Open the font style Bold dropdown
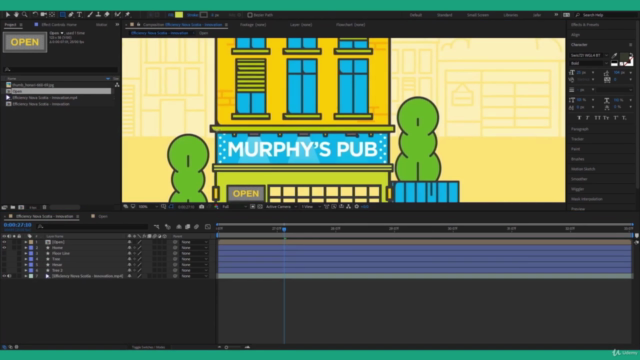Screen dimensions: 640x360 click(x=589, y=64)
